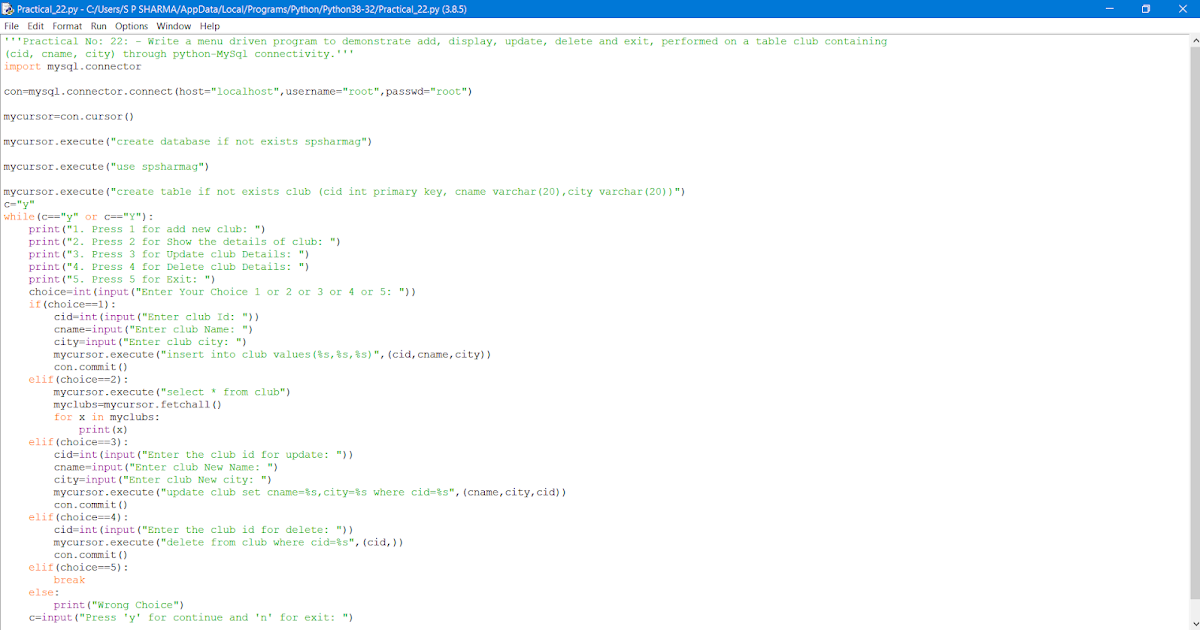The width and height of the screenshot is (1200, 630).
Task: Open the Edit menu
Action: (x=36, y=26)
